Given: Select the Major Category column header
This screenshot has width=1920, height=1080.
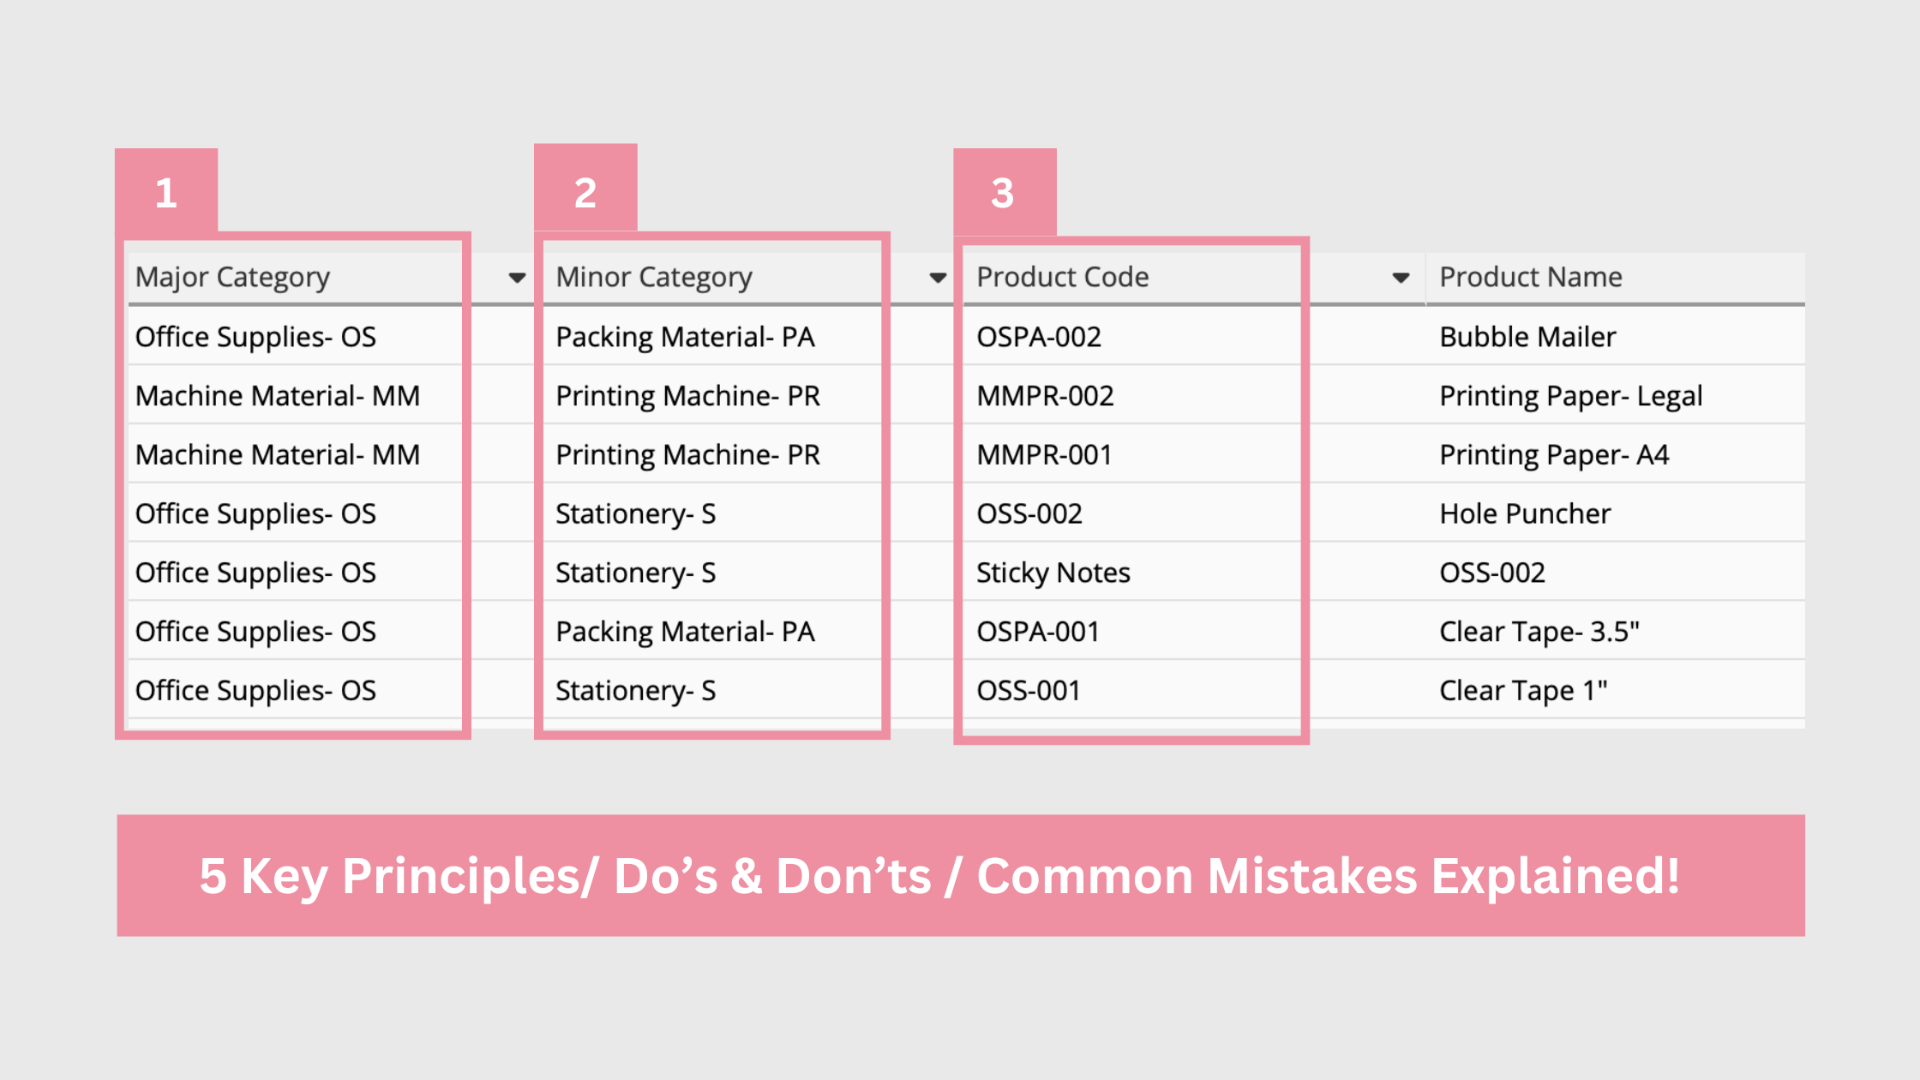Looking at the screenshot, I should 232,277.
